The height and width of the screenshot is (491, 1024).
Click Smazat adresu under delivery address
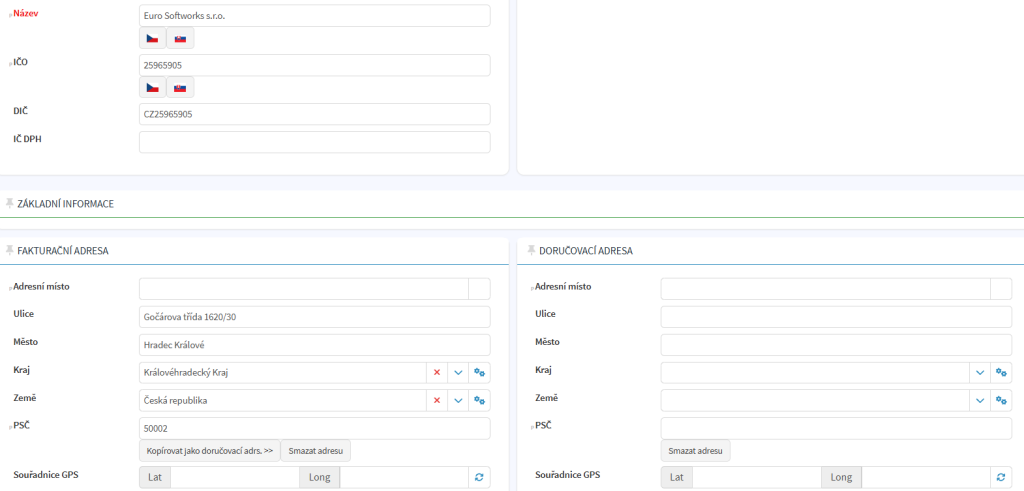pyautogui.click(x=695, y=451)
